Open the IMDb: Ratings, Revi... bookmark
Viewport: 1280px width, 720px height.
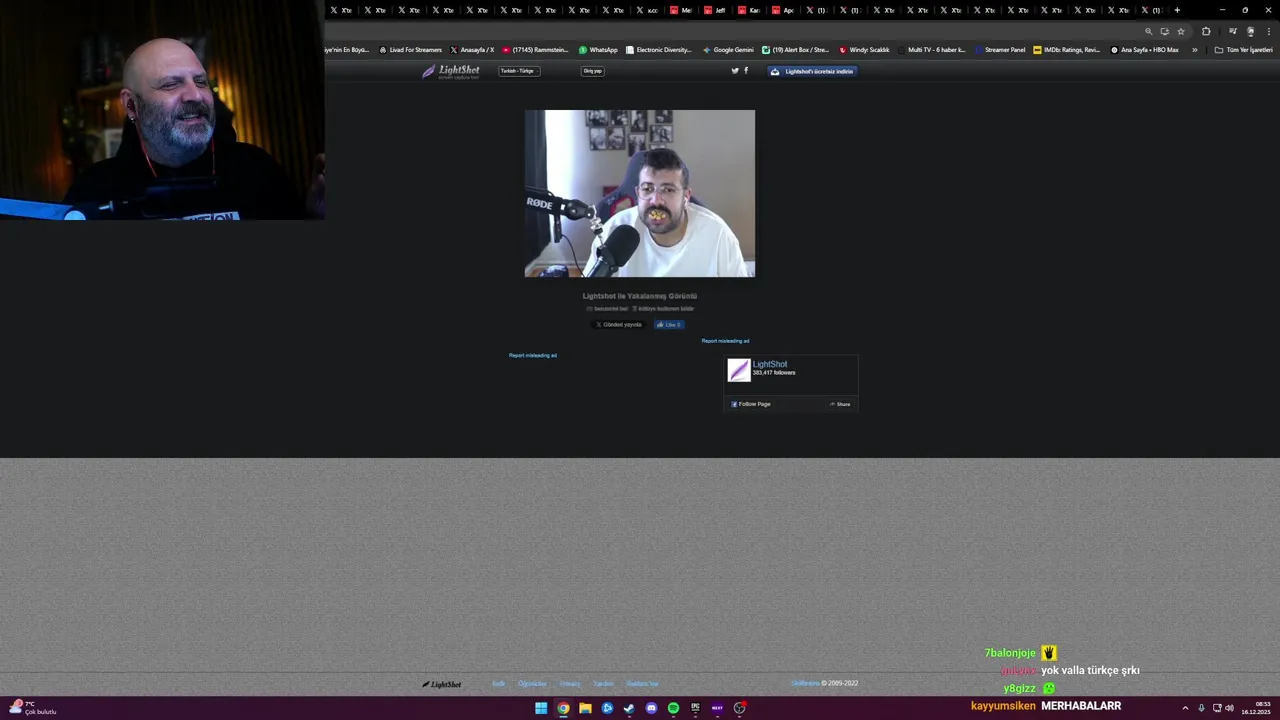(1066, 50)
